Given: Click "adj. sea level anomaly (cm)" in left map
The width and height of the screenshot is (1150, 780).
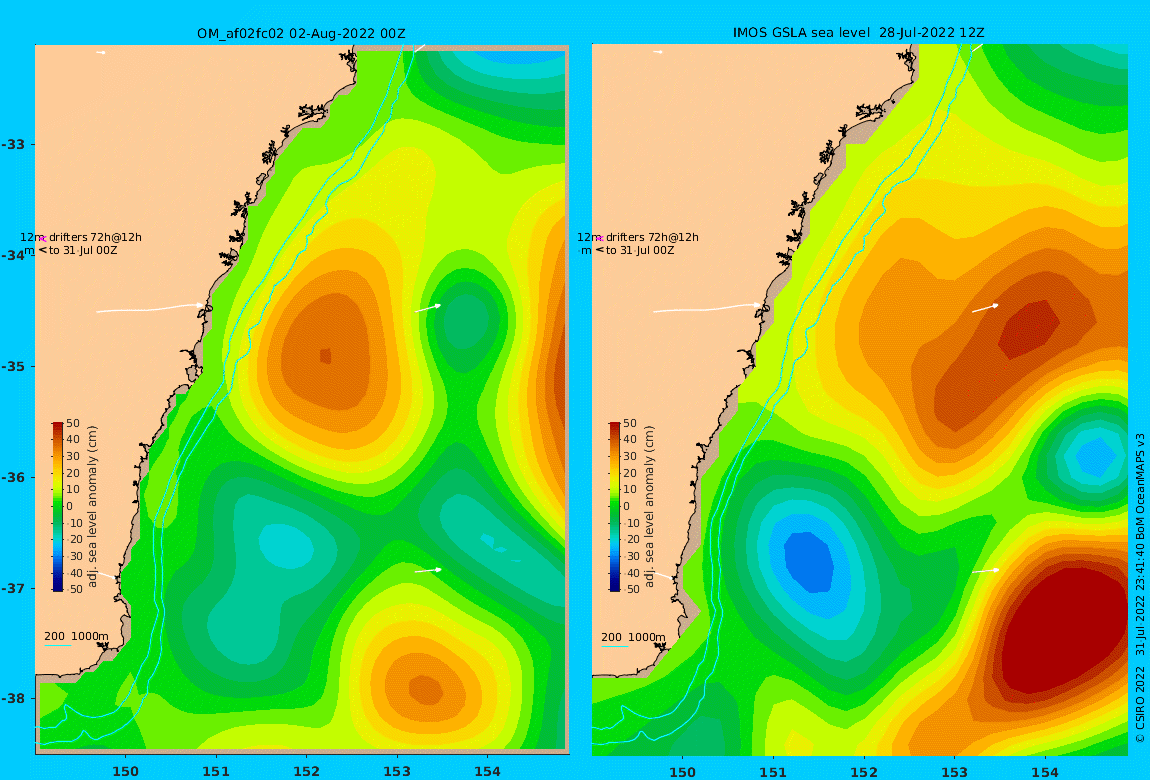Looking at the screenshot, I should tap(92, 506).
